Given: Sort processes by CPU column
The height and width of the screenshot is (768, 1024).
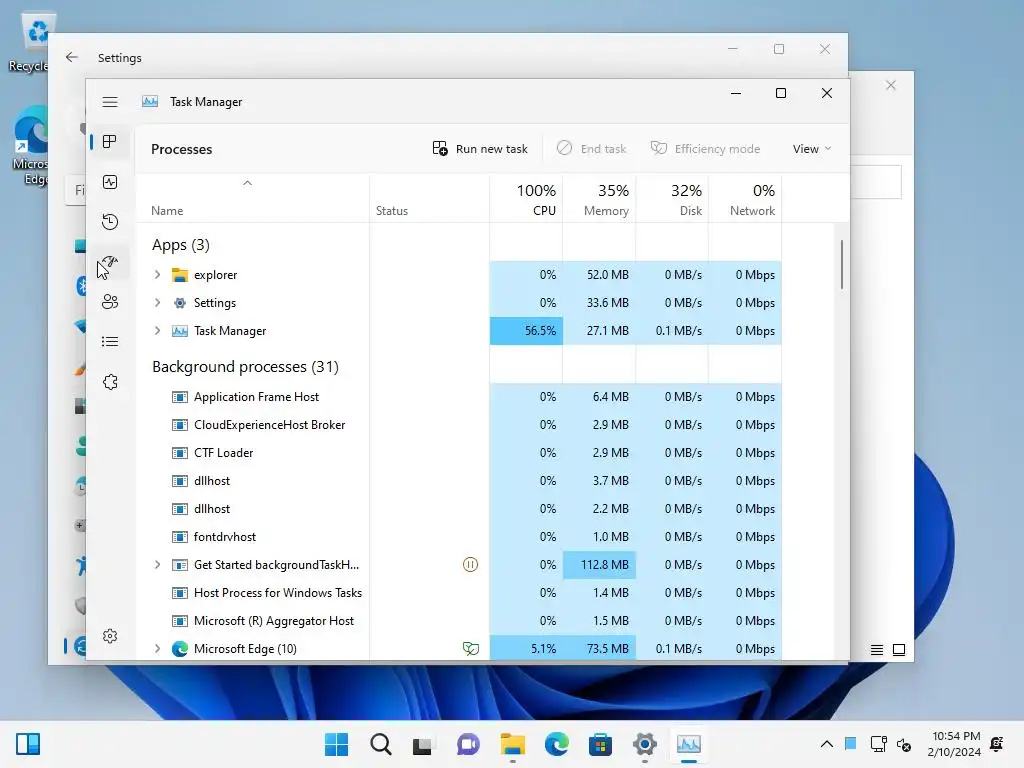Looking at the screenshot, I should pyautogui.click(x=526, y=199).
